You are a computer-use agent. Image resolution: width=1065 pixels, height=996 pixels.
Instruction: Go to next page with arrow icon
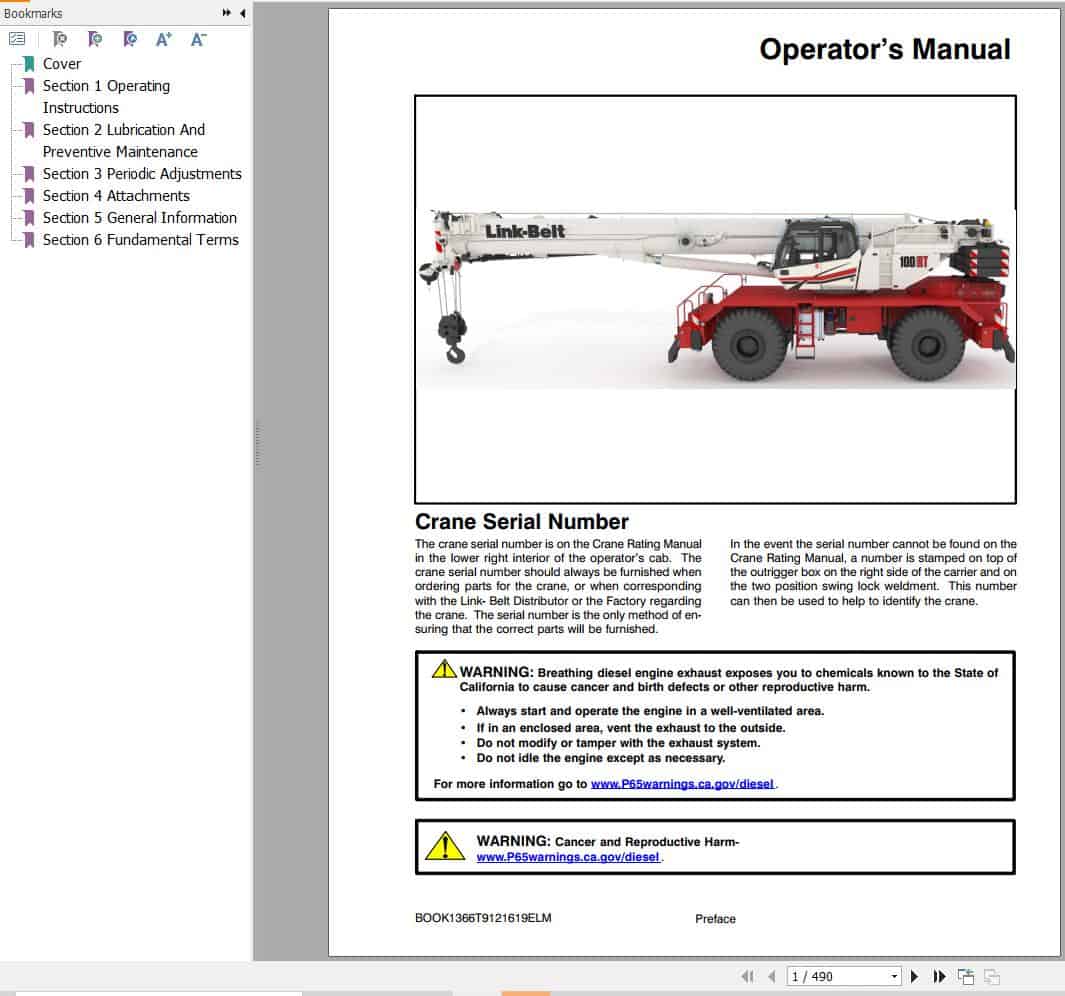pyautogui.click(x=915, y=975)
